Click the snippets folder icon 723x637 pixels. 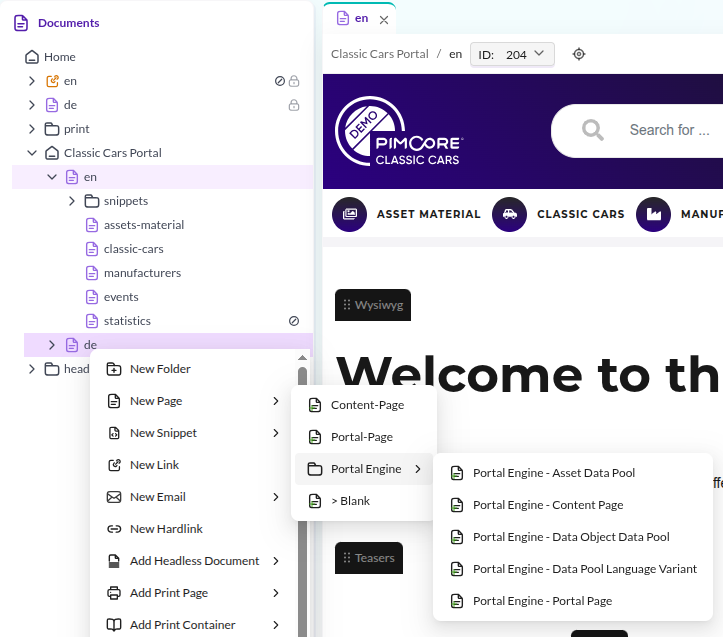(92, 201)
